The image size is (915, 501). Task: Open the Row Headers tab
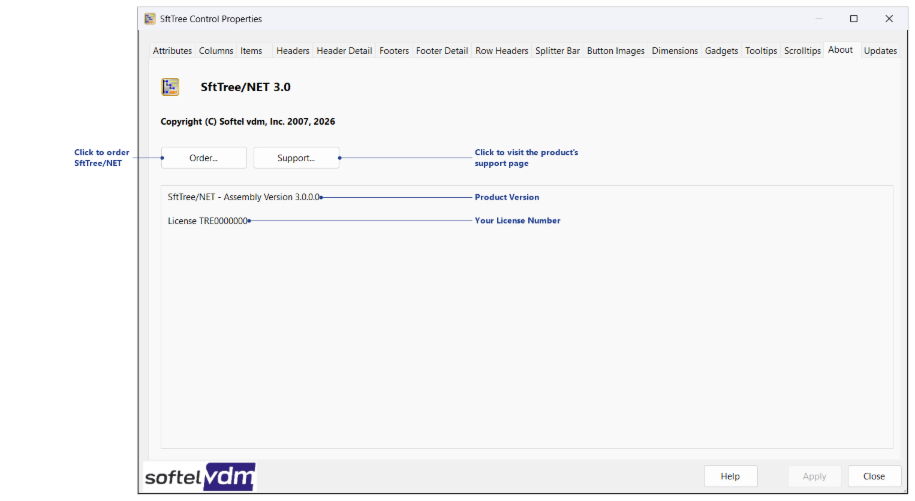click(x=501, y=51)
